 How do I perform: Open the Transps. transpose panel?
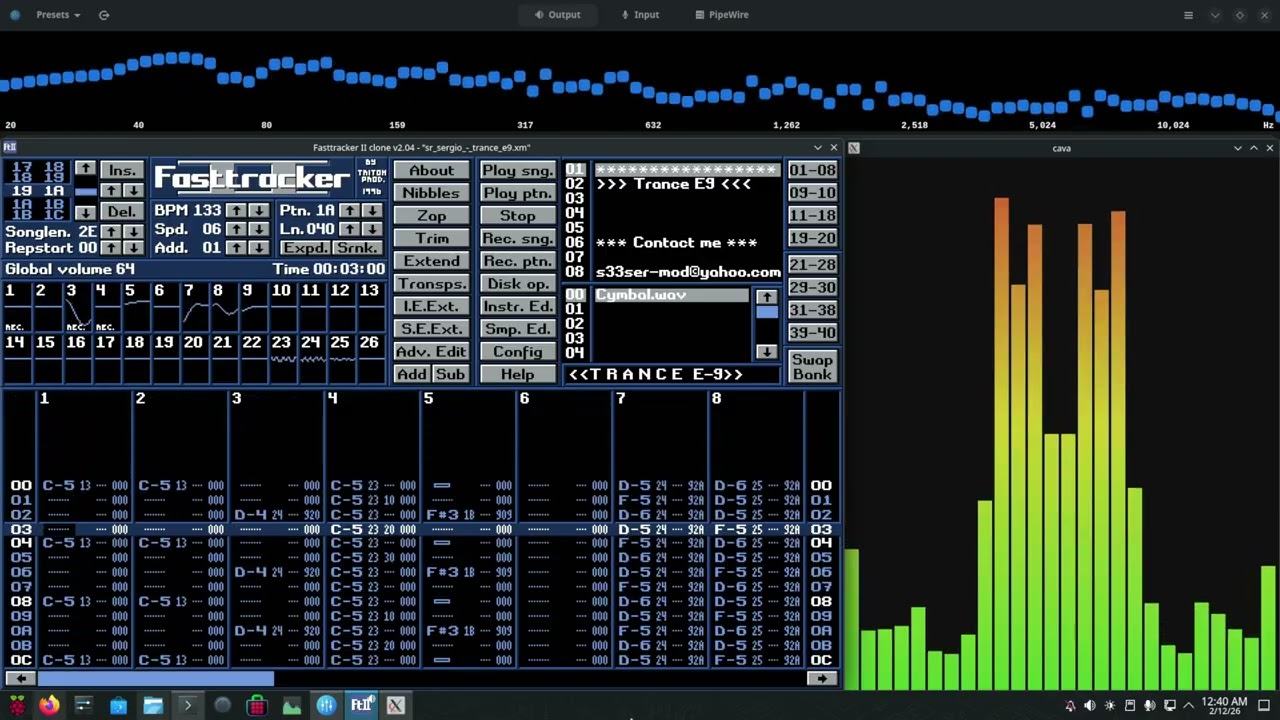pos(432,284)
